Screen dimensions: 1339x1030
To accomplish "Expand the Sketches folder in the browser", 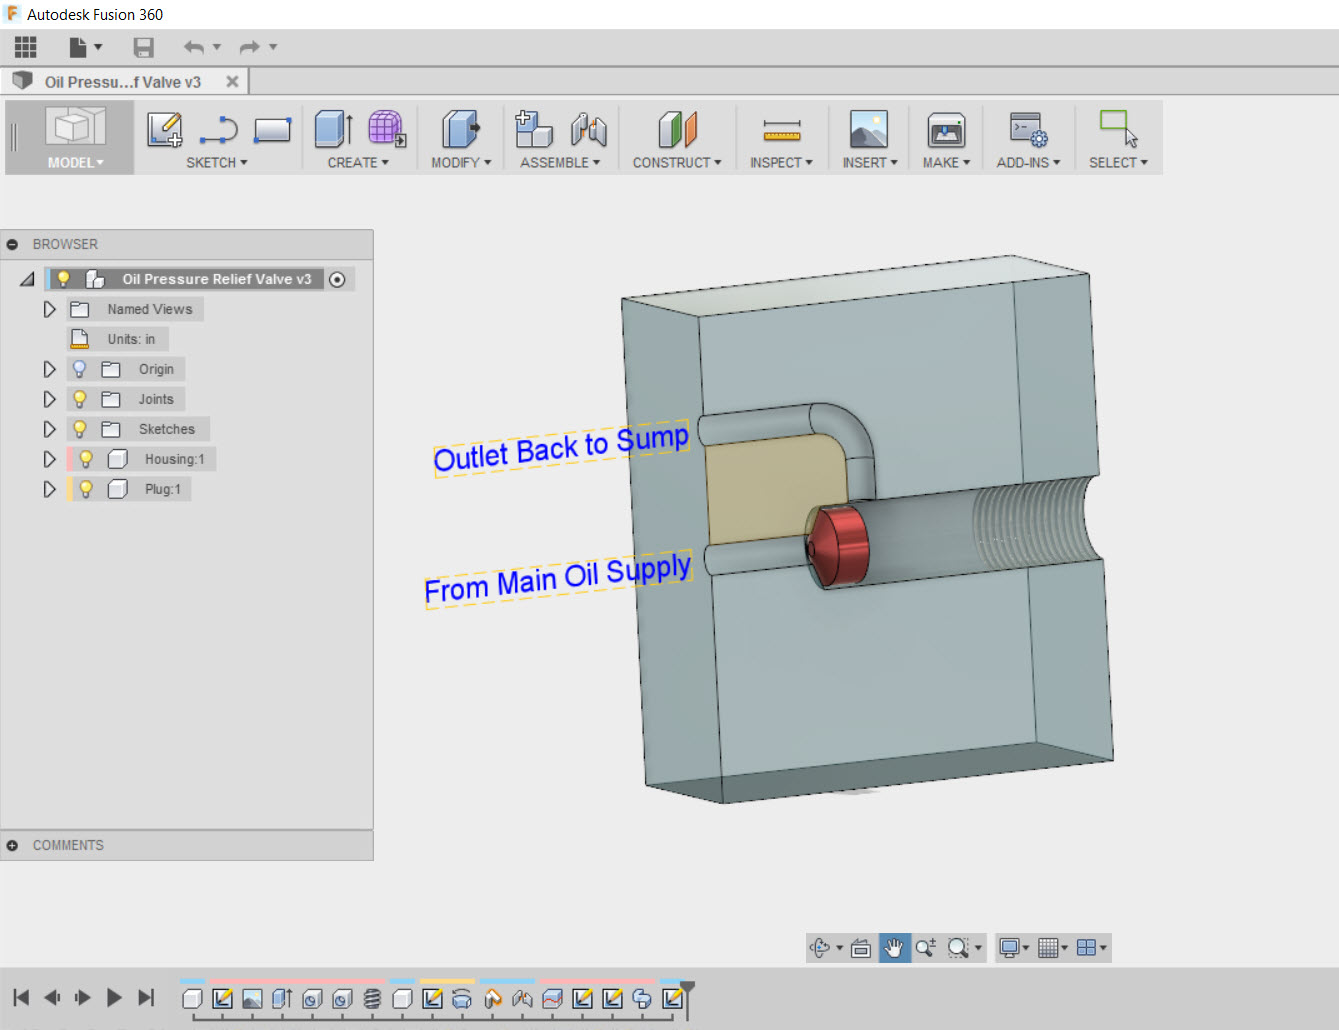I will tap(50, 428).
